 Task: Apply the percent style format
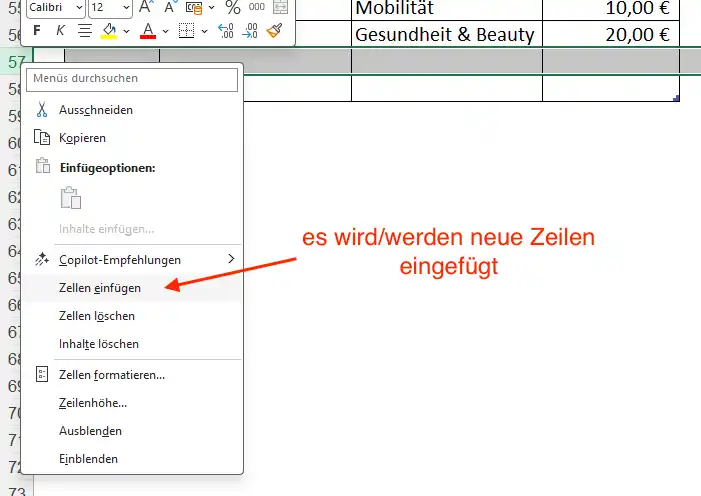tap(232, 7)
